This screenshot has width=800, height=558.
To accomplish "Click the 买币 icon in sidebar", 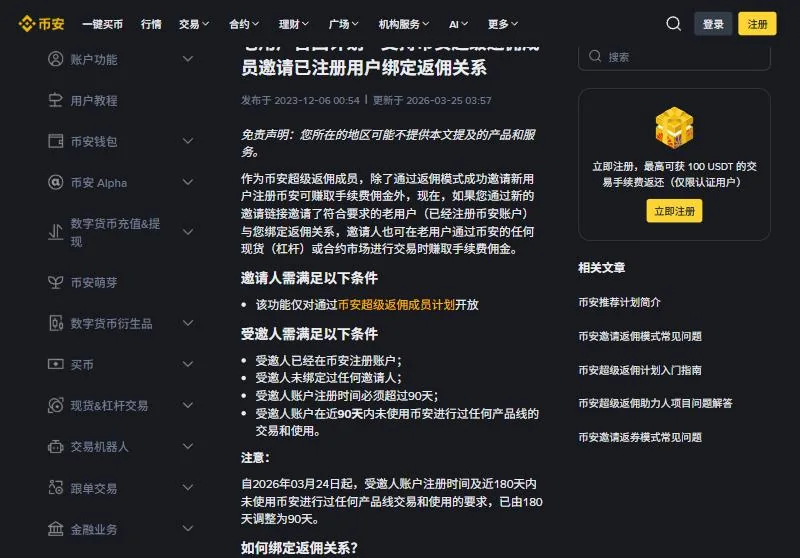I will 56,364.
